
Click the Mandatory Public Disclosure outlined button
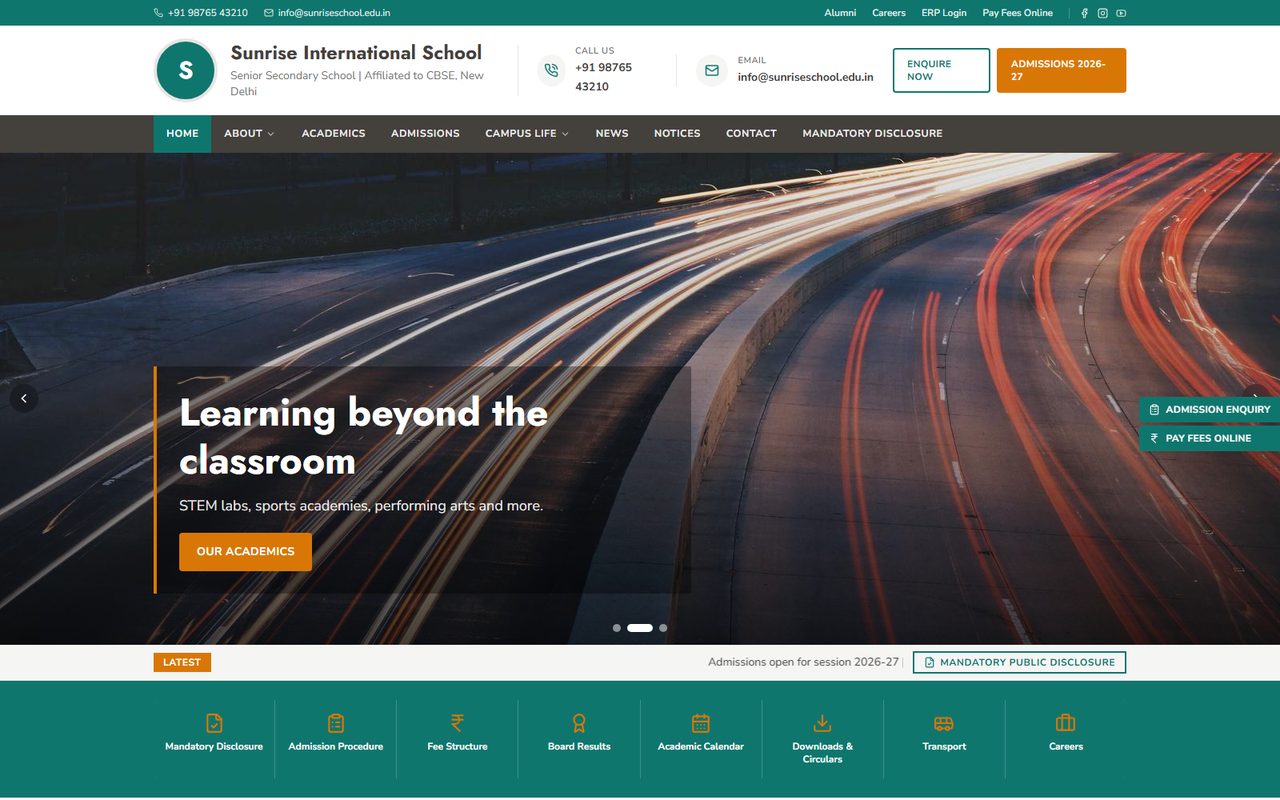1019,662
